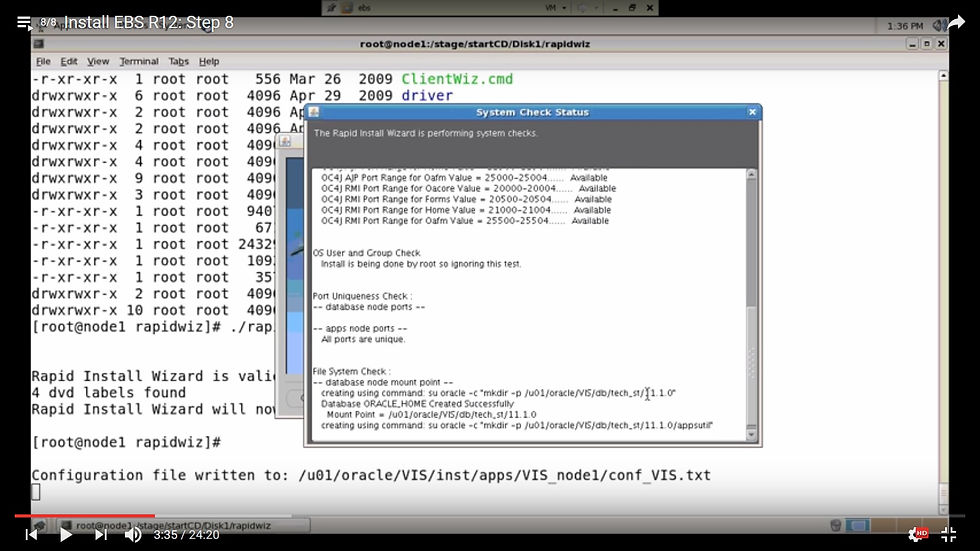Click 'OS User and Group Check' heading

(x=366, y=253)
